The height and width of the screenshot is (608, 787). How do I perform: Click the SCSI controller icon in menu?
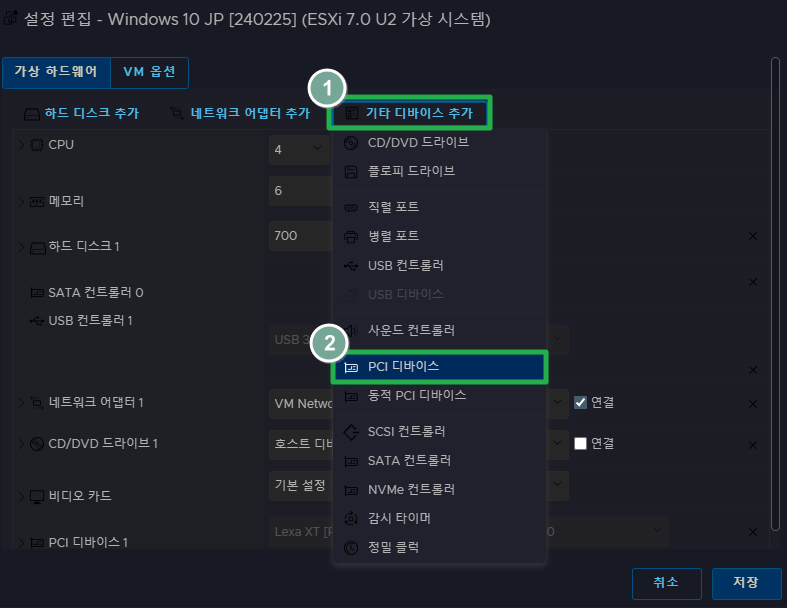351,432
